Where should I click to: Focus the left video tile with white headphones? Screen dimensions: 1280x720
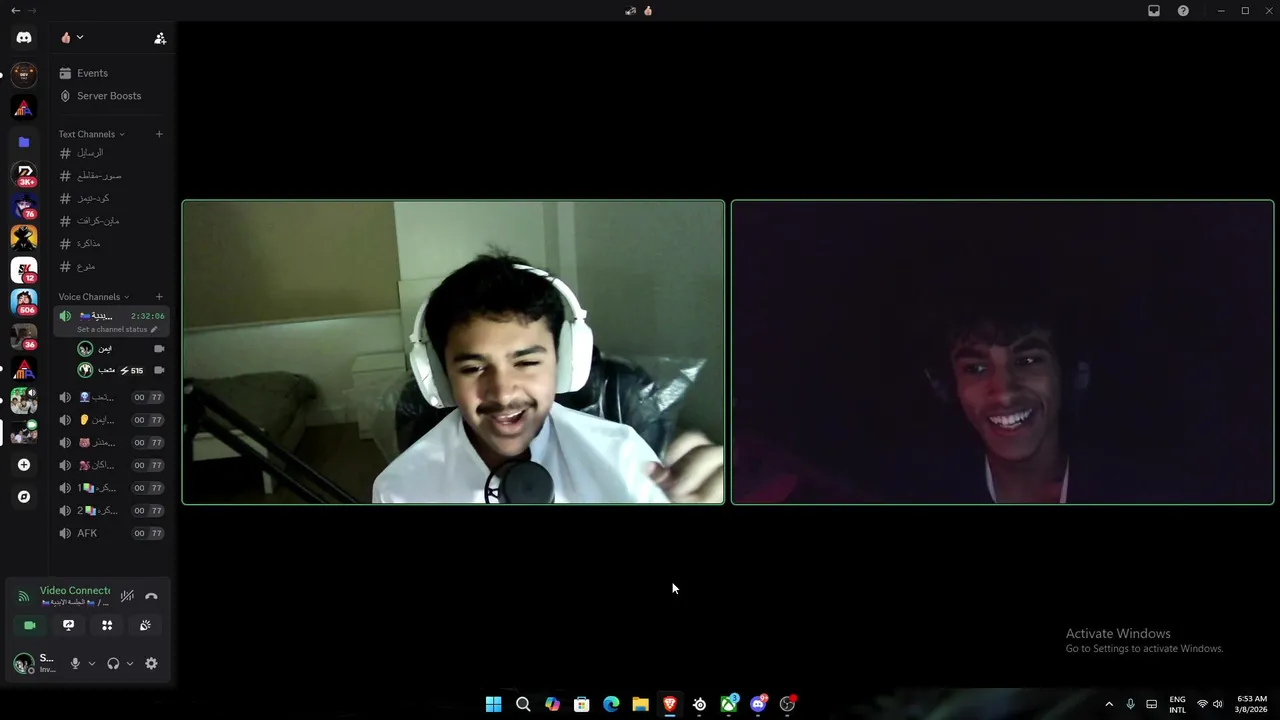click(x=453, y=352)
